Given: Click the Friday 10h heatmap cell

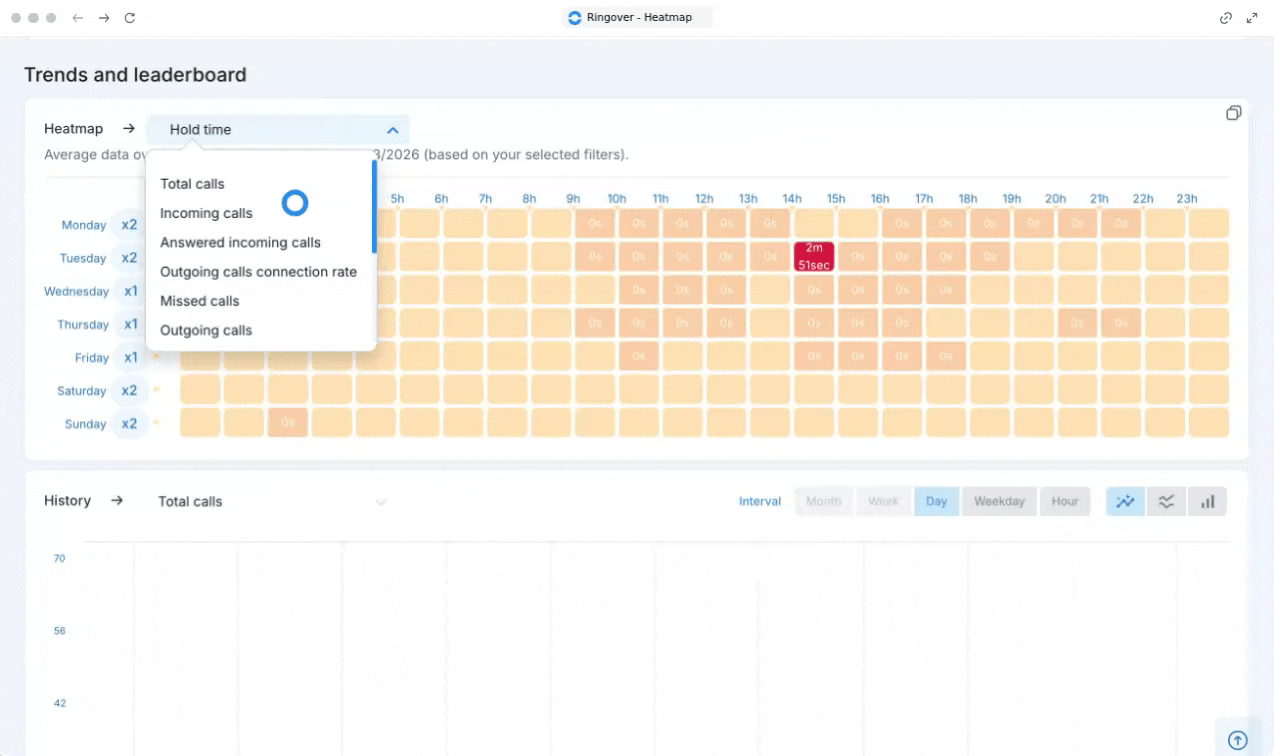Looking at the screenshot, I should click(639, 357).
